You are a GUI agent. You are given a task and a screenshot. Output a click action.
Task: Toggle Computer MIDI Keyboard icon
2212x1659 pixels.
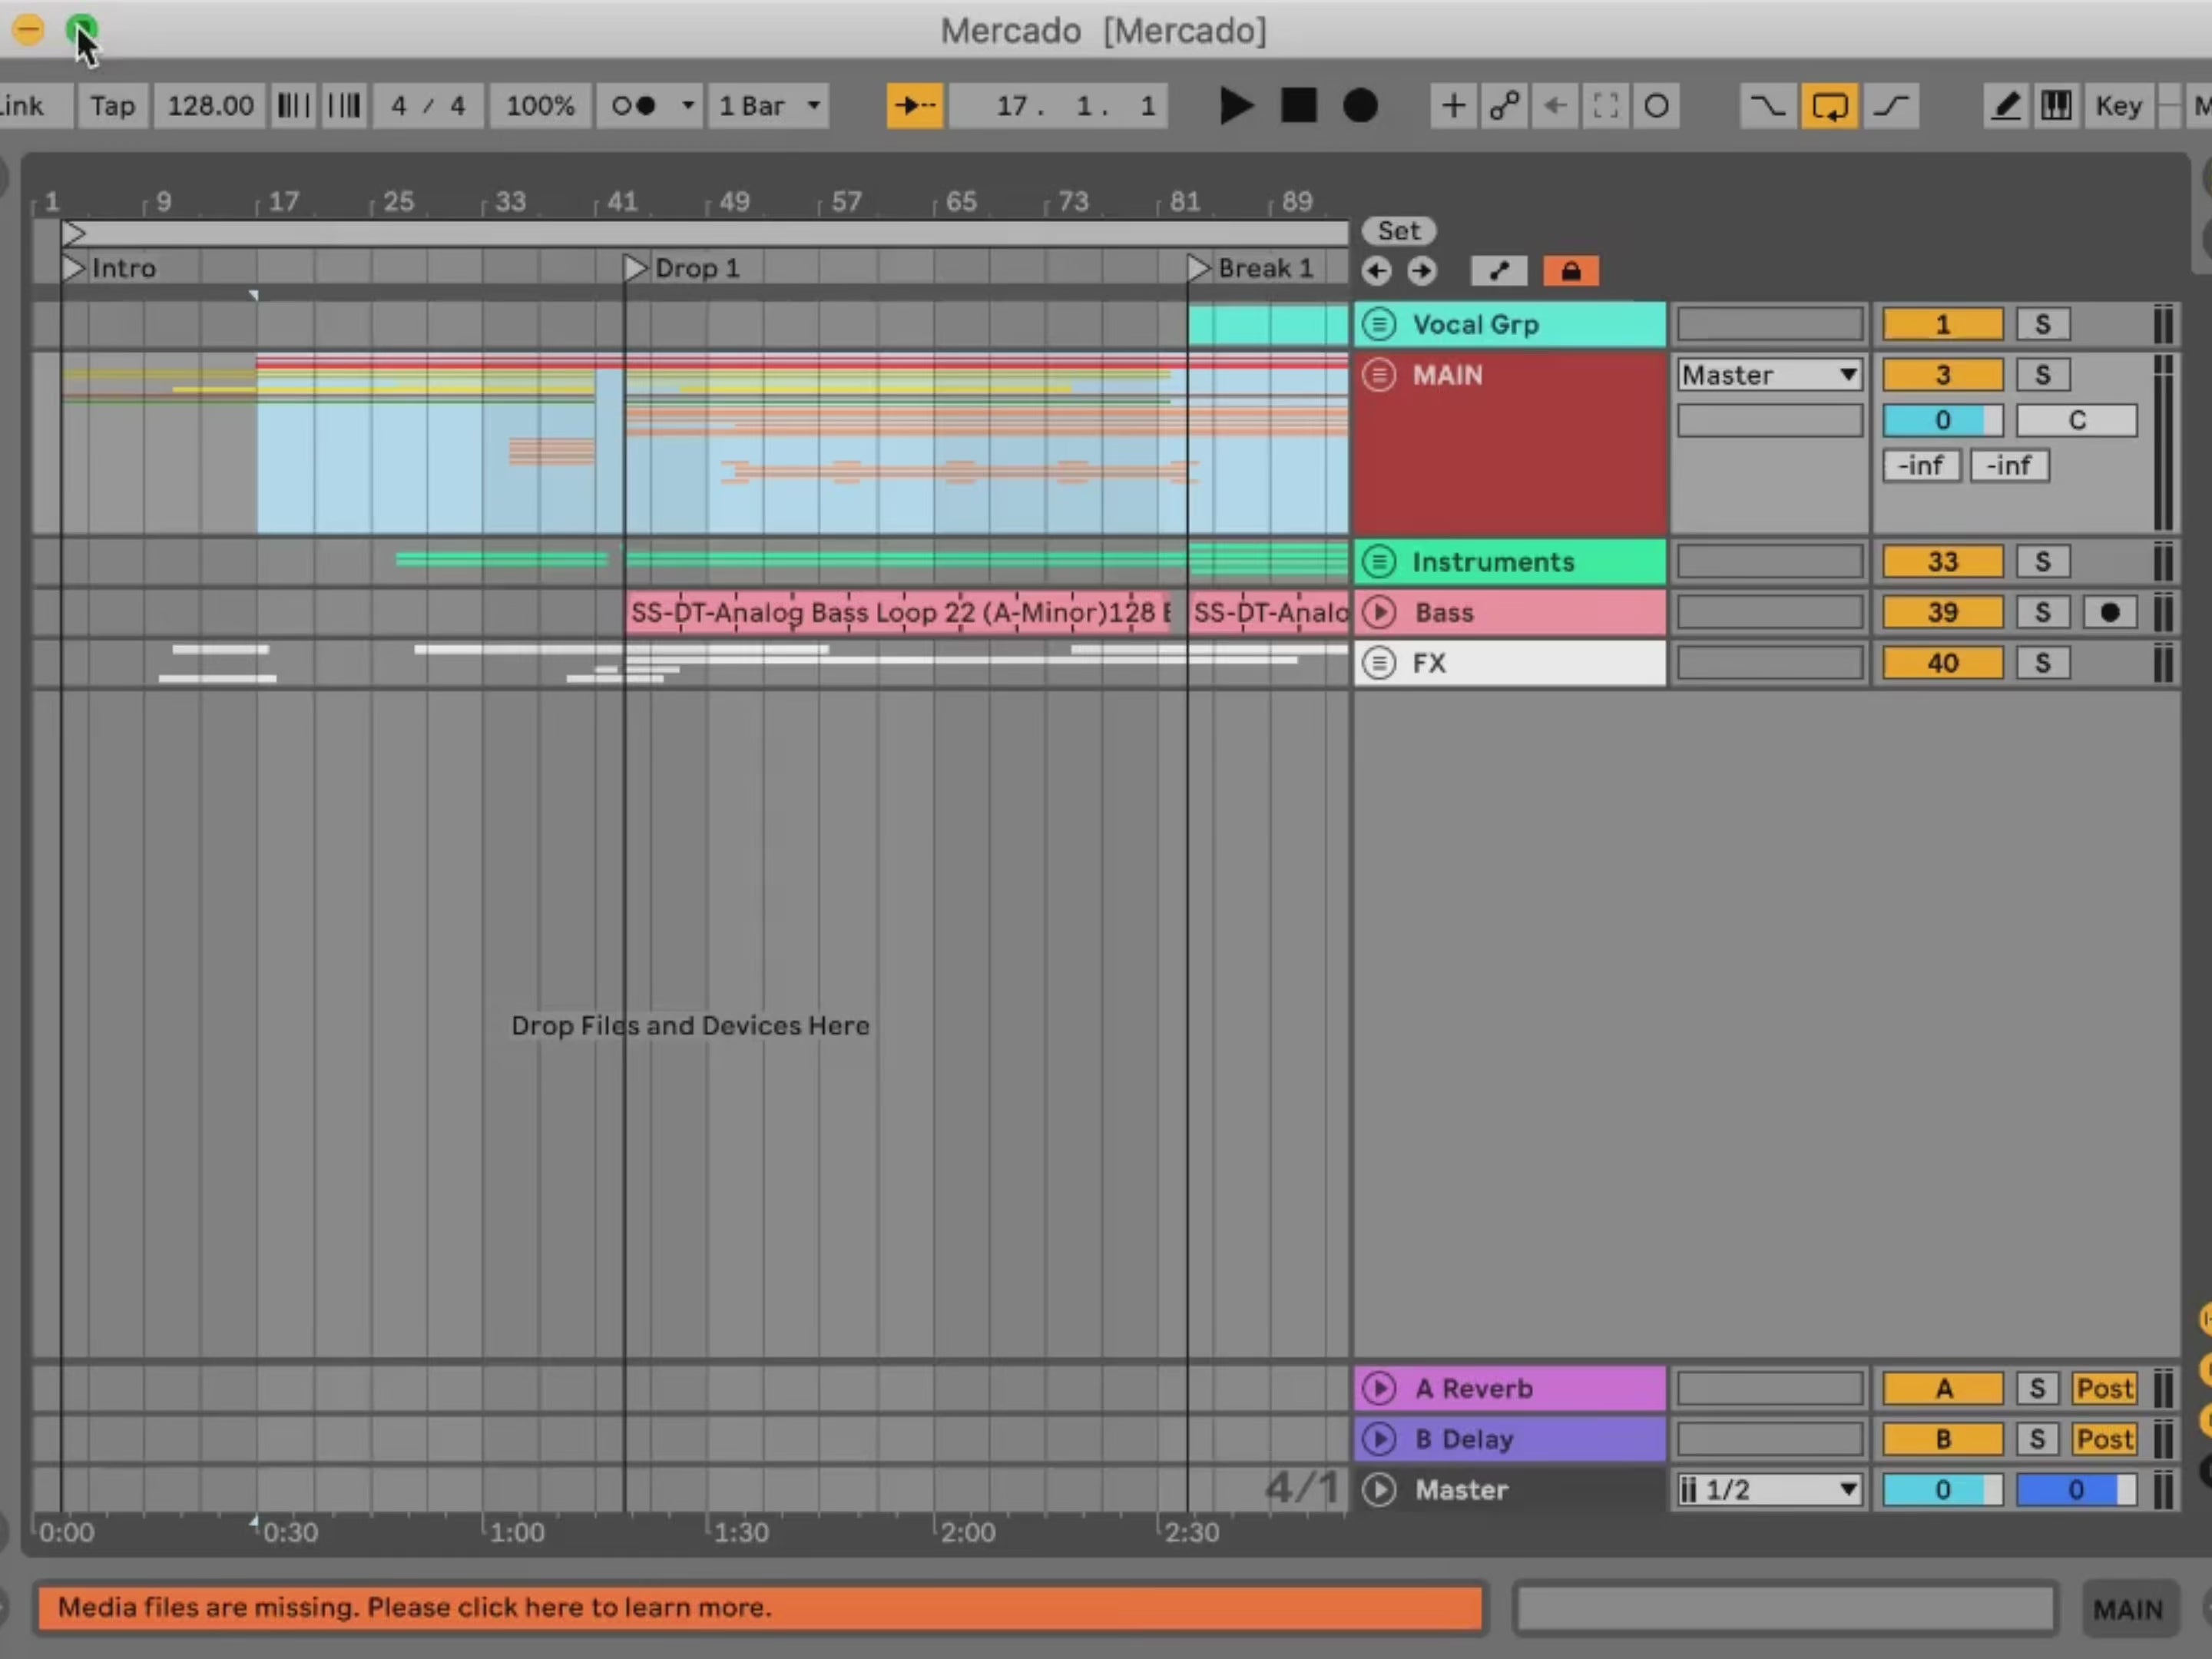tap(2056, 106)
